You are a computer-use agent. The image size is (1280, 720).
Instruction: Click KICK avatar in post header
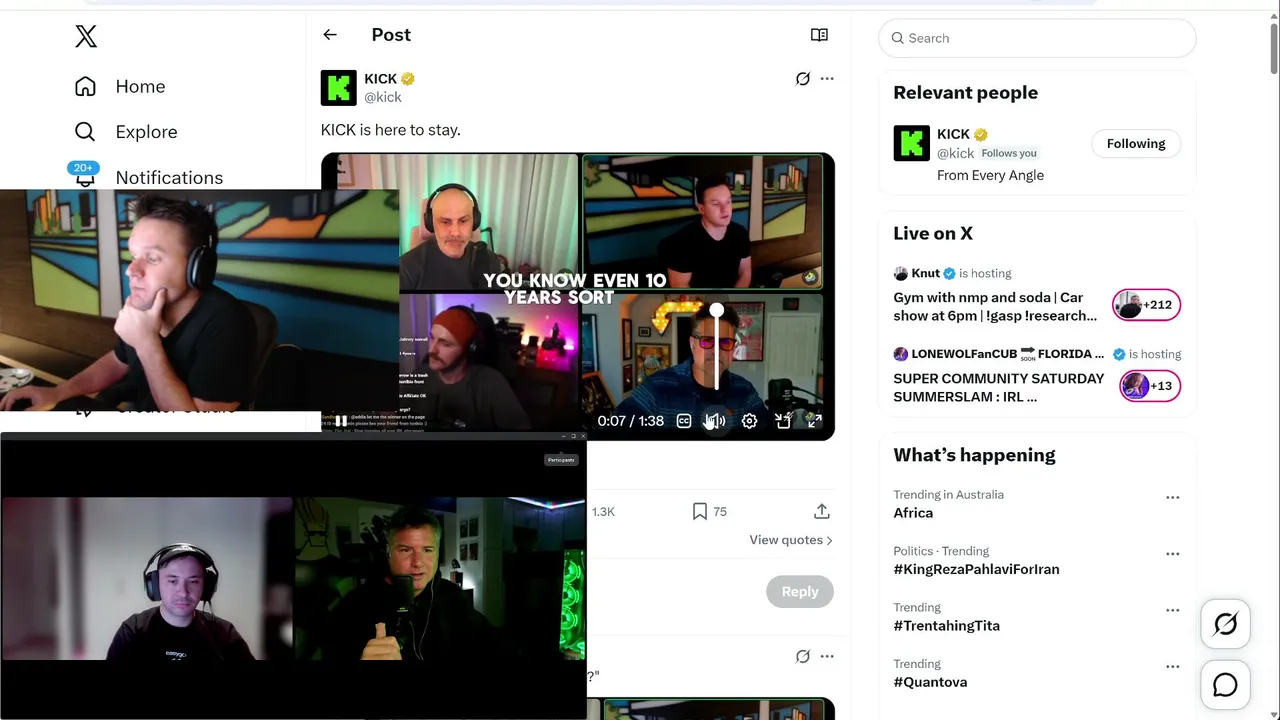[338, 88]
